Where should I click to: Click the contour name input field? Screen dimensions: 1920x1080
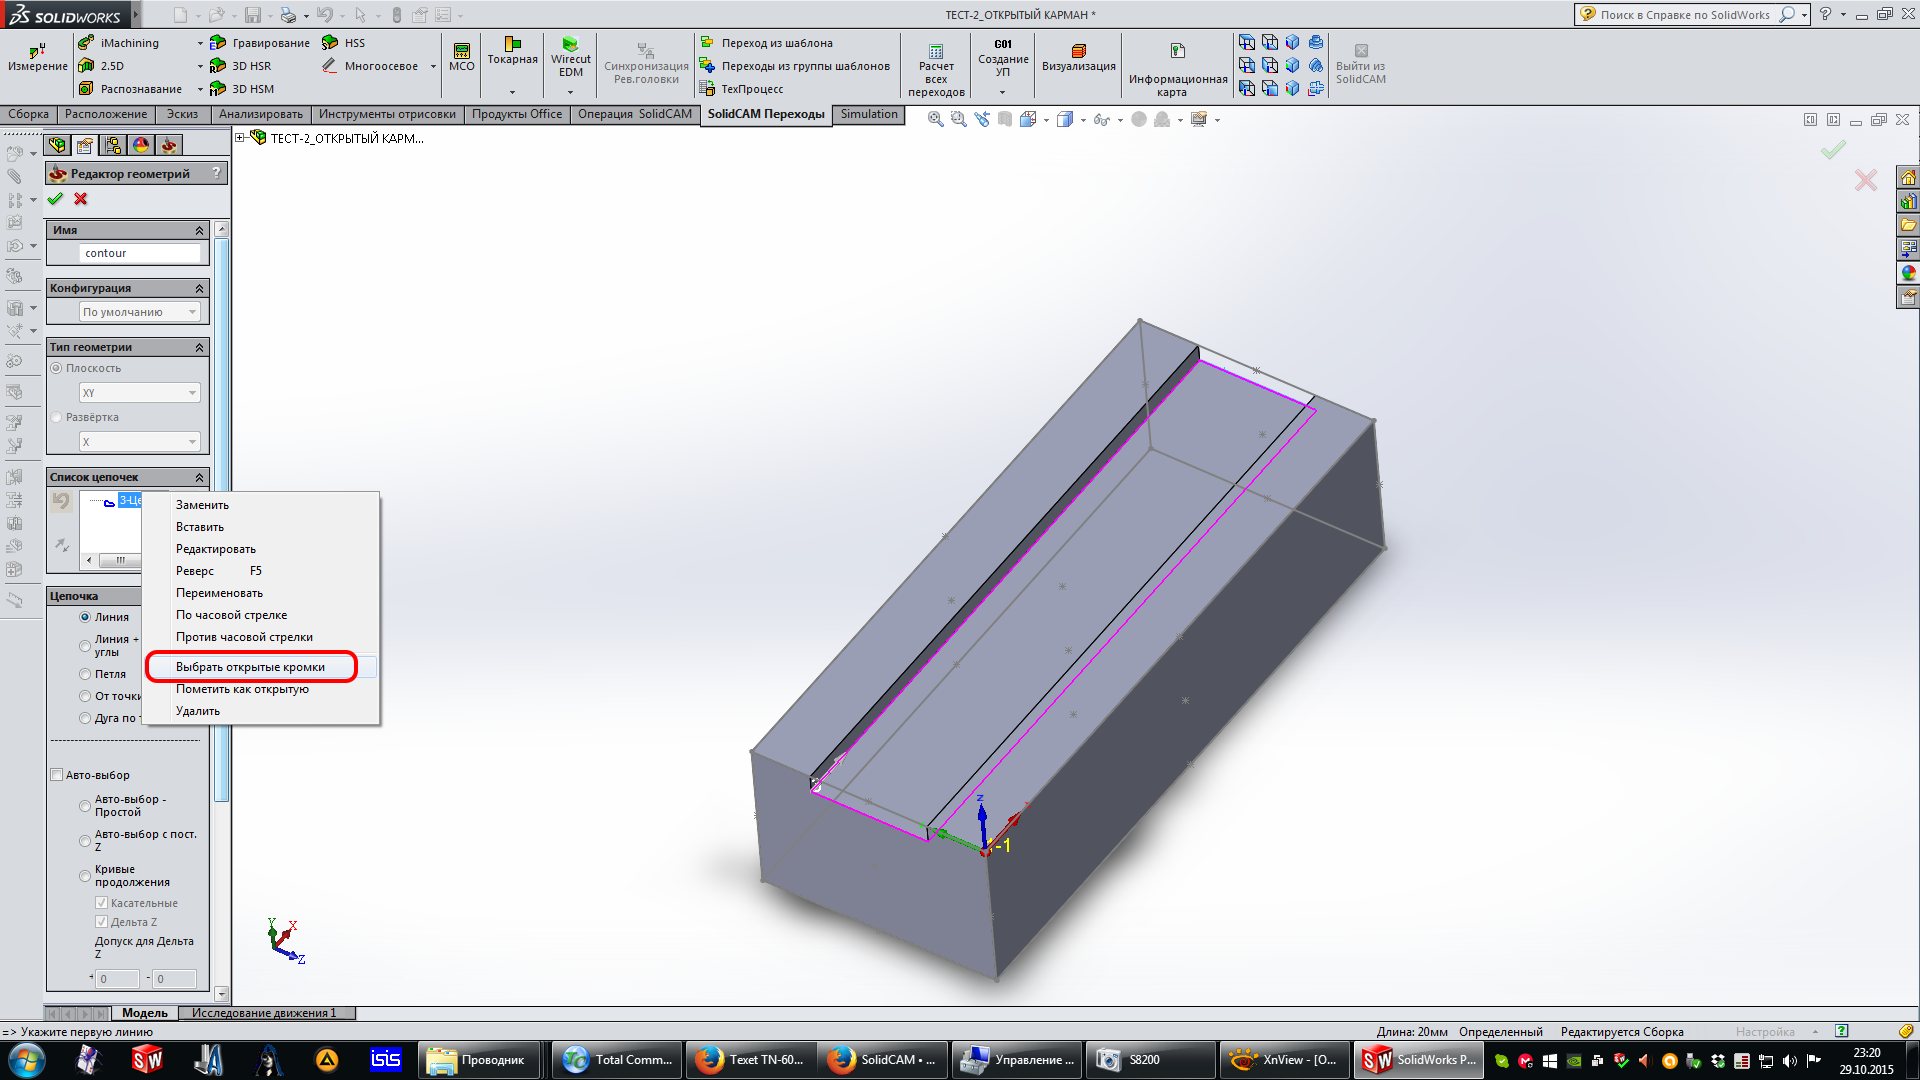[140, 253]
